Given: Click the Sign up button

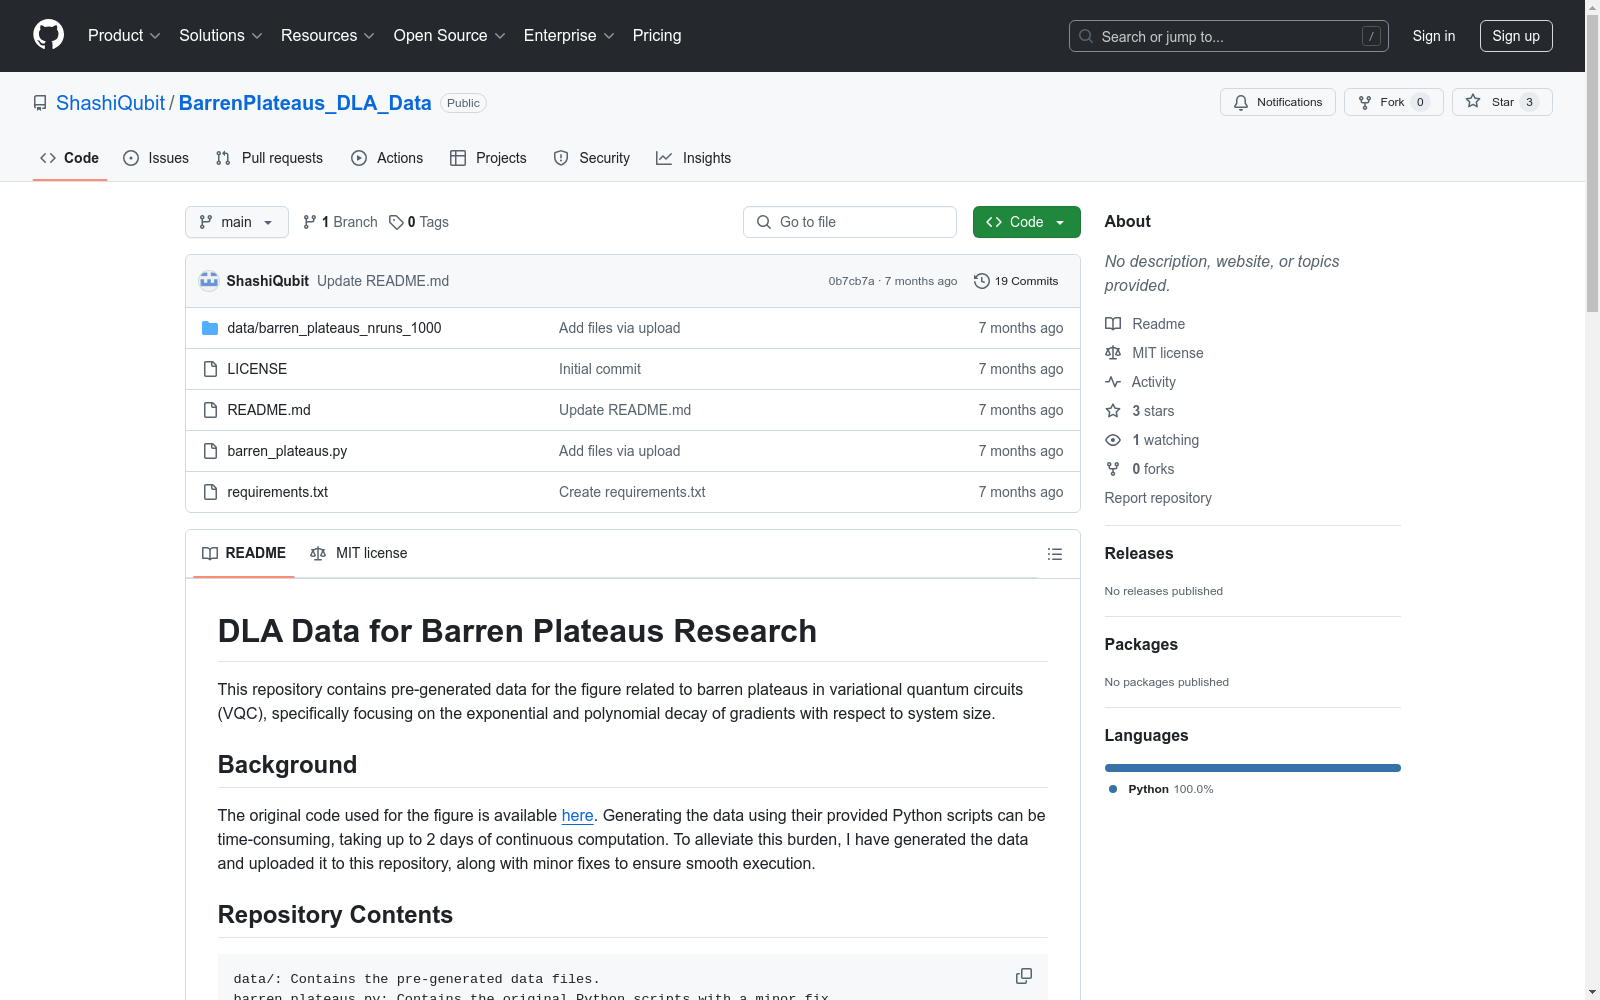Looking at the screenshot, I should pos(1516,36).
